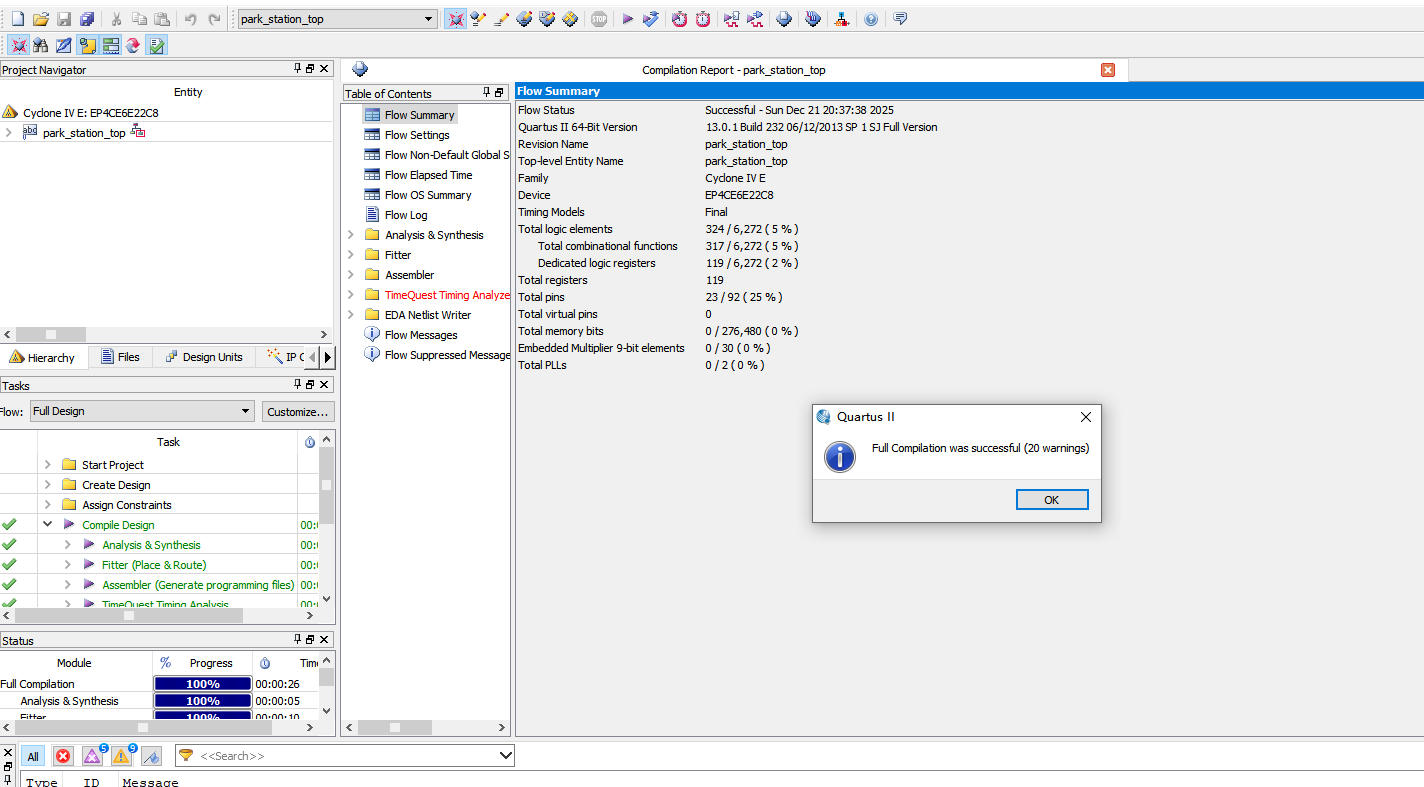Viewport: 1424px width, 787px height.
Task: Click the red swirl arrow icon in second toolbar
Action: point(133,45)
